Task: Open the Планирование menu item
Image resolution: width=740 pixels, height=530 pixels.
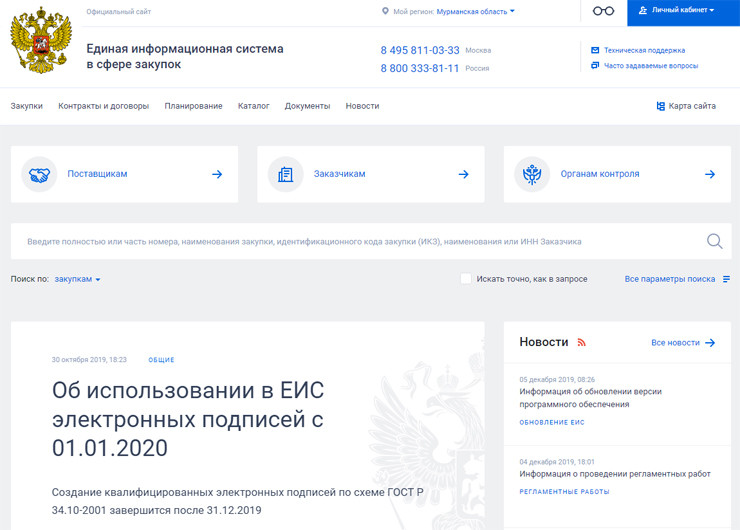Action: pos(193,106)
